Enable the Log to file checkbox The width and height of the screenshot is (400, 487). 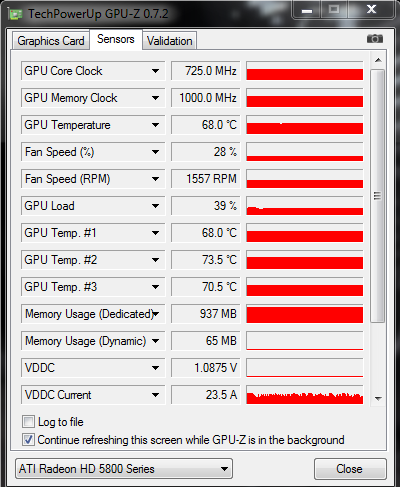pyautogui.click(x=28, y=422)
